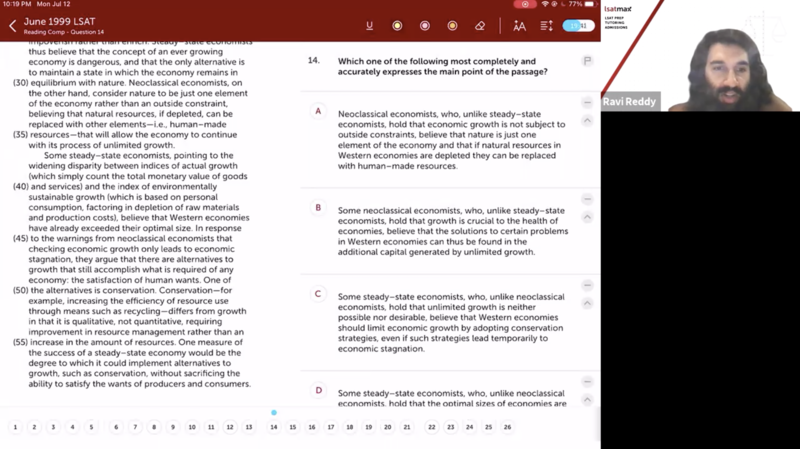Image resolution: width=800 pixels, height=449 pixels.
Task: Collapse answer choice B using its chevron
Action: coord(588,217)
